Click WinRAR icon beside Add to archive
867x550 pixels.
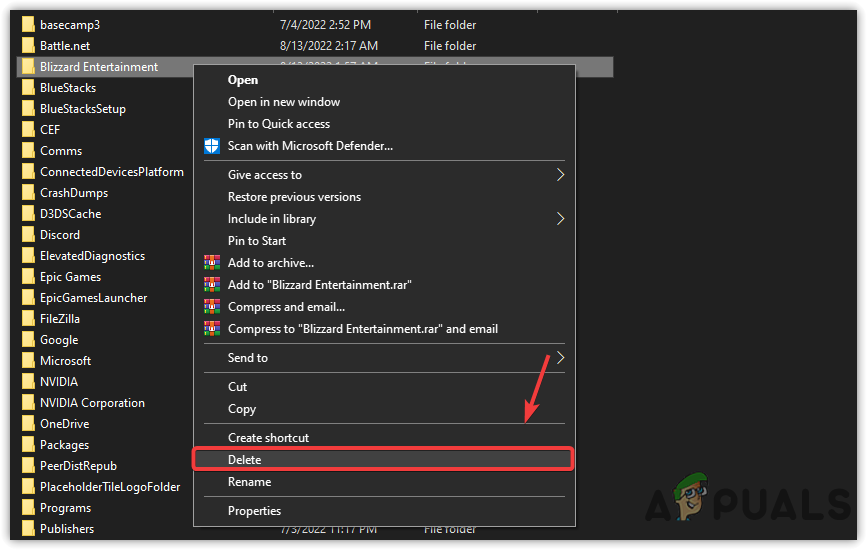(211, 263)
